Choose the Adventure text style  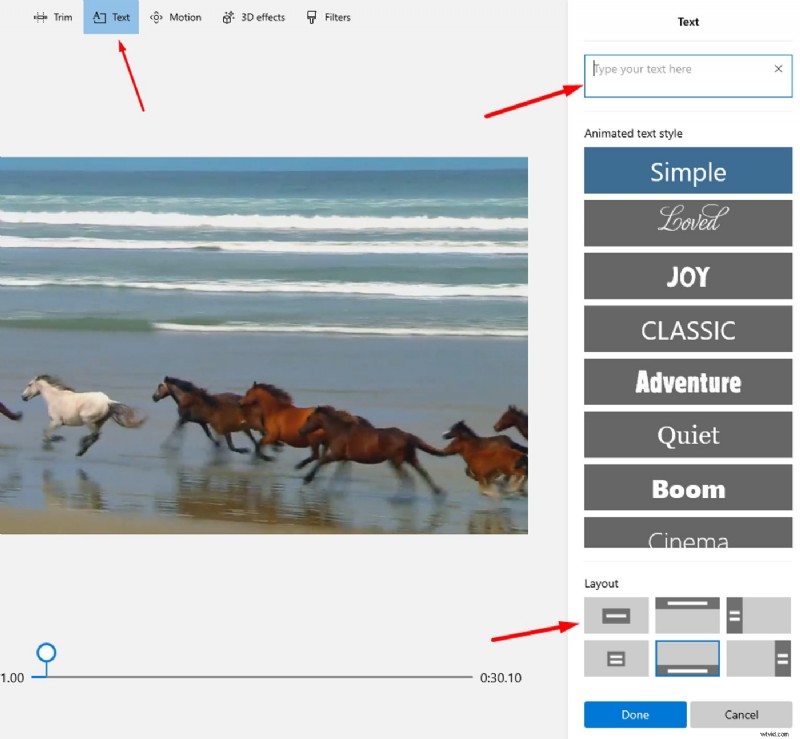(687, 382)
